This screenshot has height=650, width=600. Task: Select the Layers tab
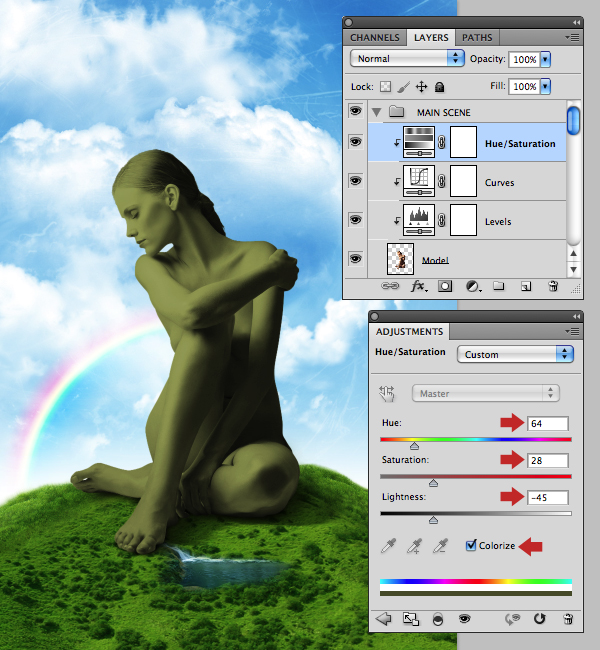click(x=431, y=38)
